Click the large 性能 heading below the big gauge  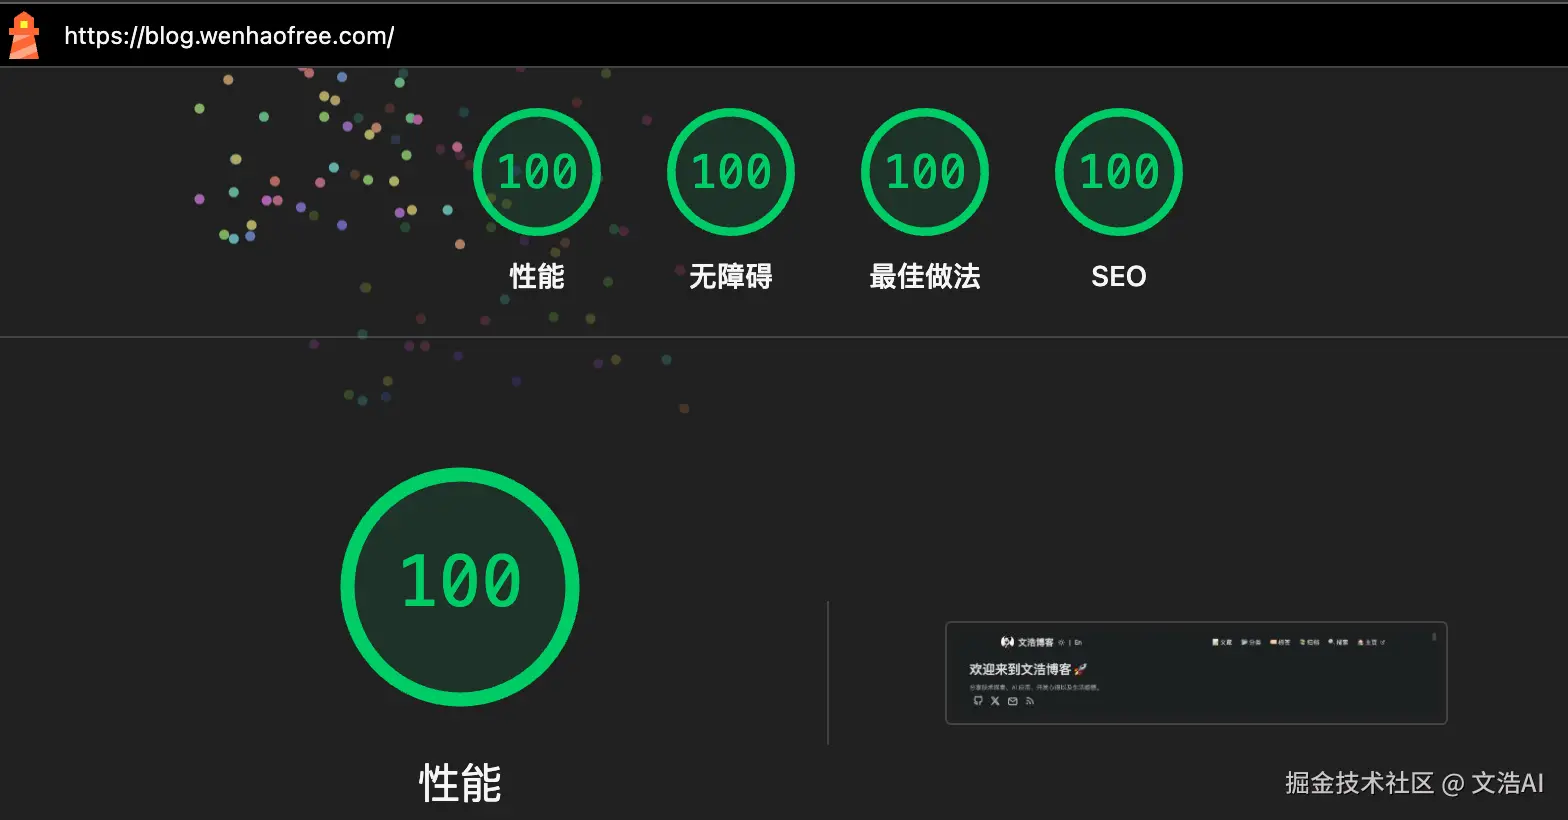pyautogui.click(x=460, y=783)
